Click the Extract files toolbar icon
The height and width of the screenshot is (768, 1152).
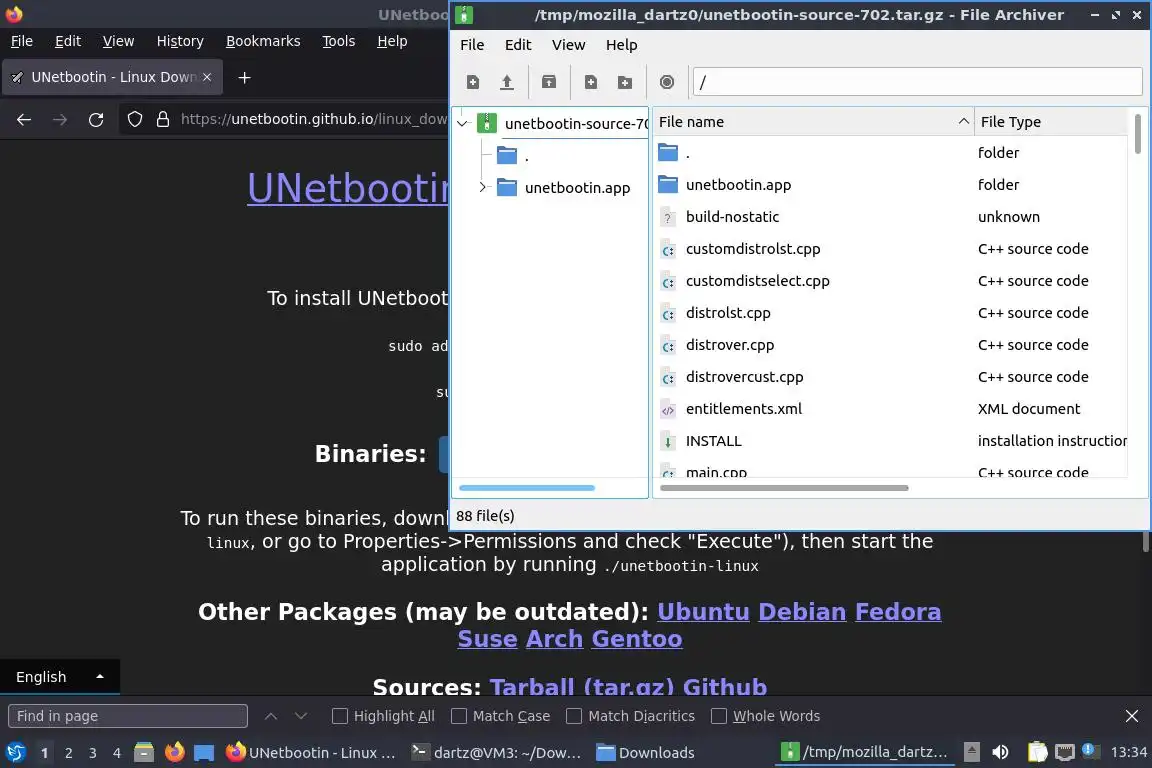pos(549,82)
